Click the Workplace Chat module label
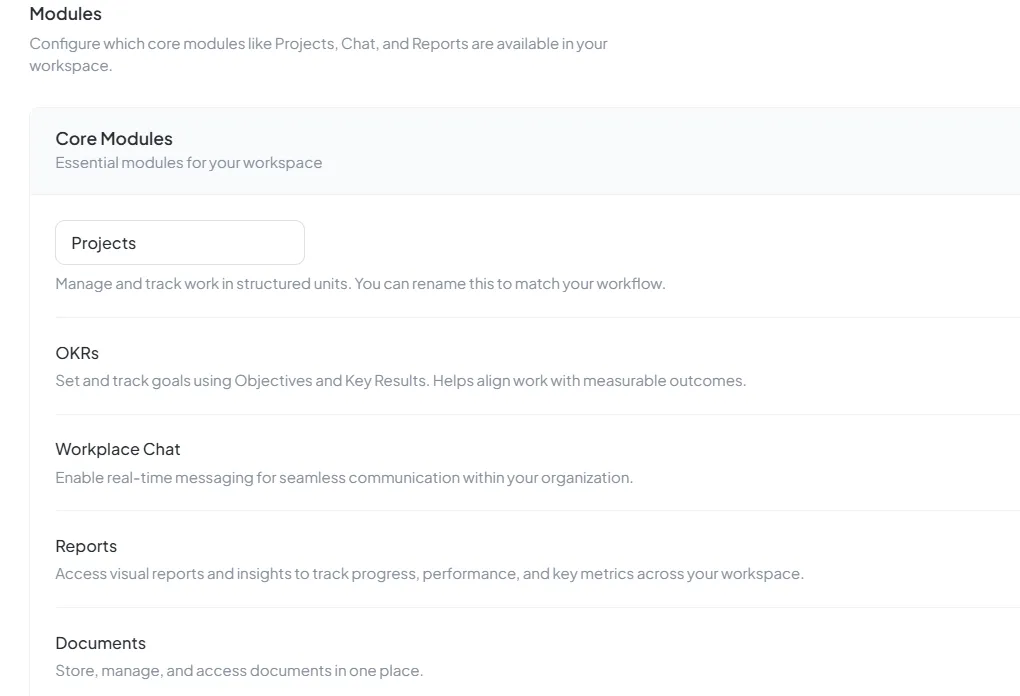The width and height of the screenshot is (1020, 696). pyautogui.click(x=118, y=448)
